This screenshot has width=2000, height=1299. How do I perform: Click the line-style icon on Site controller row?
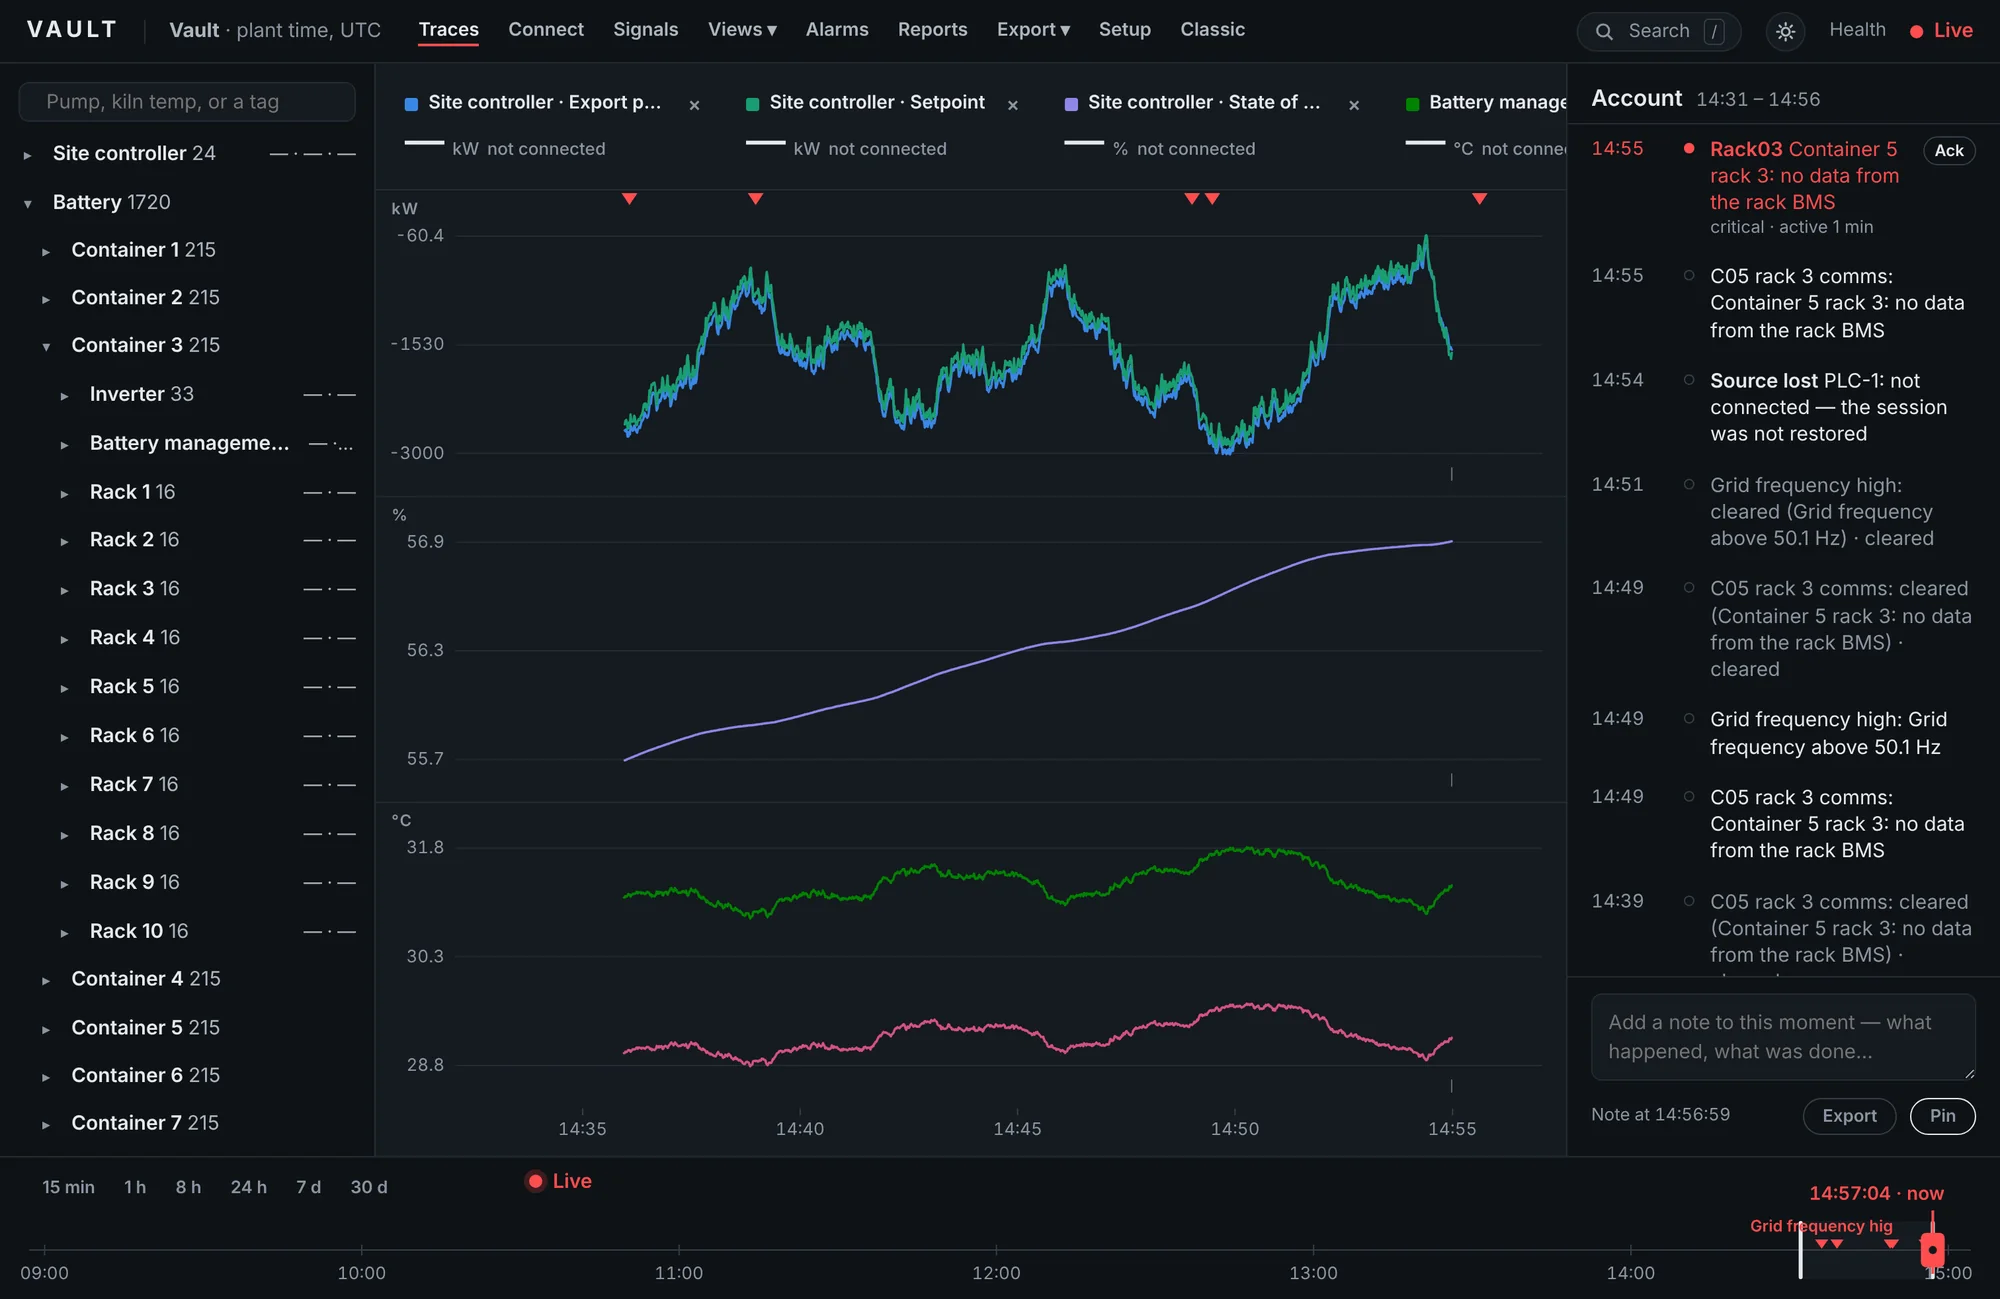click(x=313, y=154)
